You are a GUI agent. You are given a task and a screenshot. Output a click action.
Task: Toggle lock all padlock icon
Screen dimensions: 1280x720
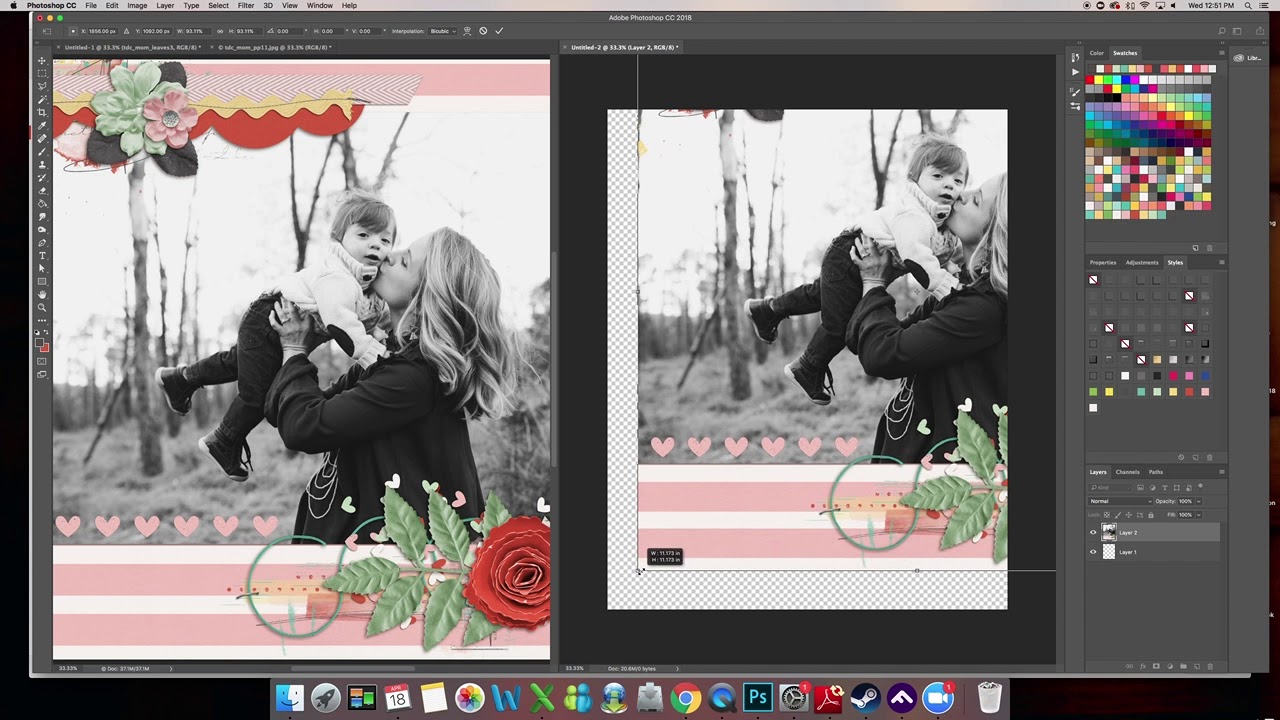point(1151,515)
